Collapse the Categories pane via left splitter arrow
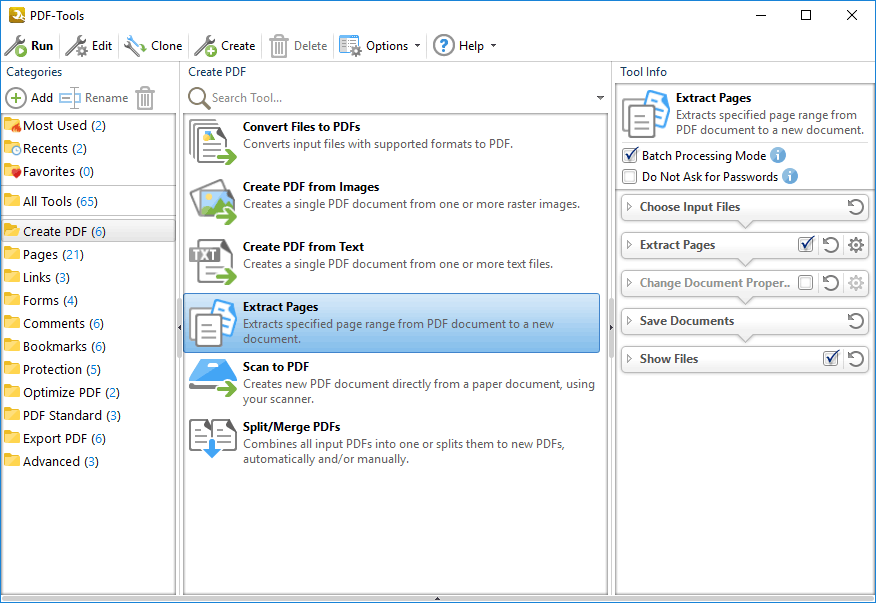Image resolution: width=876 pixels, height=603 pixels. (x=179, y=327)
